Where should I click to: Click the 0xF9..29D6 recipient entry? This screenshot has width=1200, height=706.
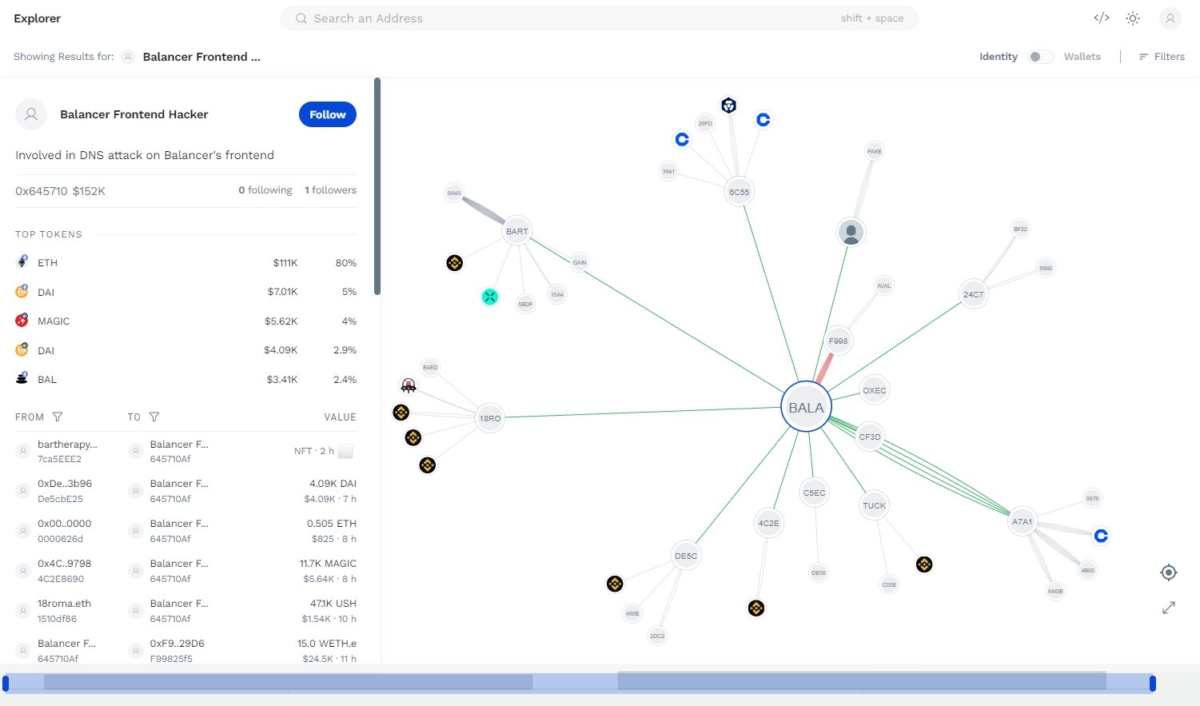tap(177, 651)
